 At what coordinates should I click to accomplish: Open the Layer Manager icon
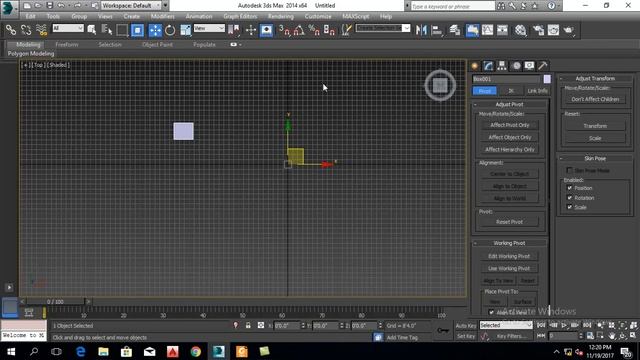click(x=455, y=30)
